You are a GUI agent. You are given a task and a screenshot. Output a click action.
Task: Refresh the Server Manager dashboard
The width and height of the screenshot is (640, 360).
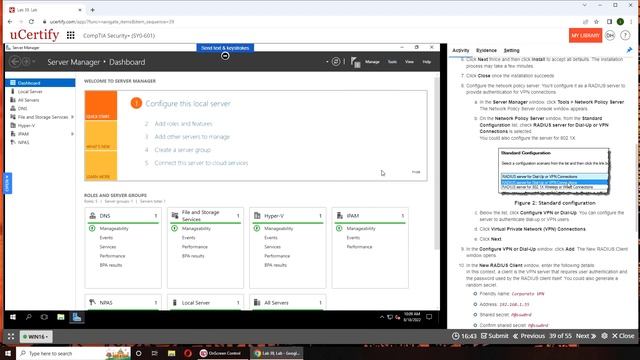pos(336,62)
